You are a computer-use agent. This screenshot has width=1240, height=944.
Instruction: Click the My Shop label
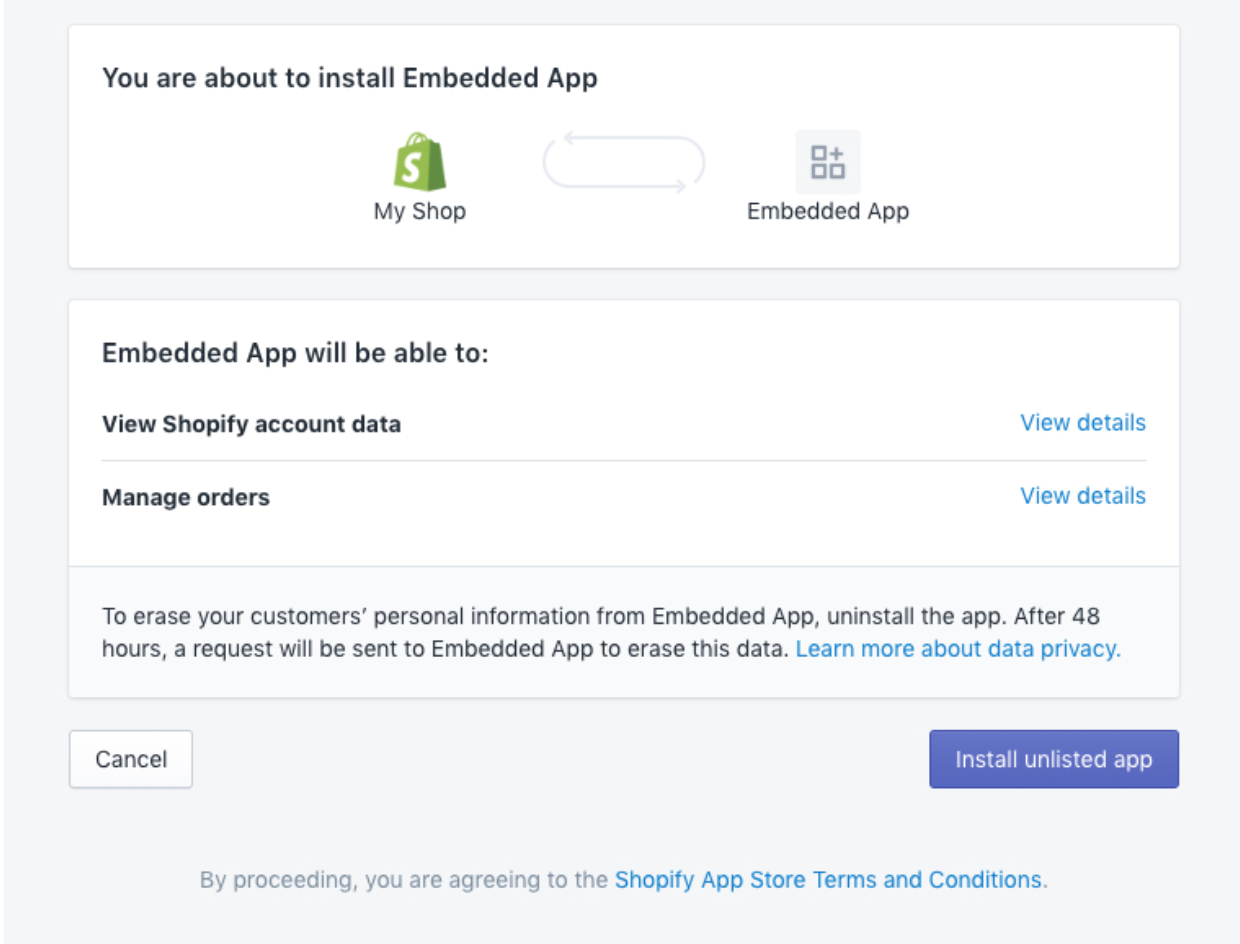[x=420, y=212]
